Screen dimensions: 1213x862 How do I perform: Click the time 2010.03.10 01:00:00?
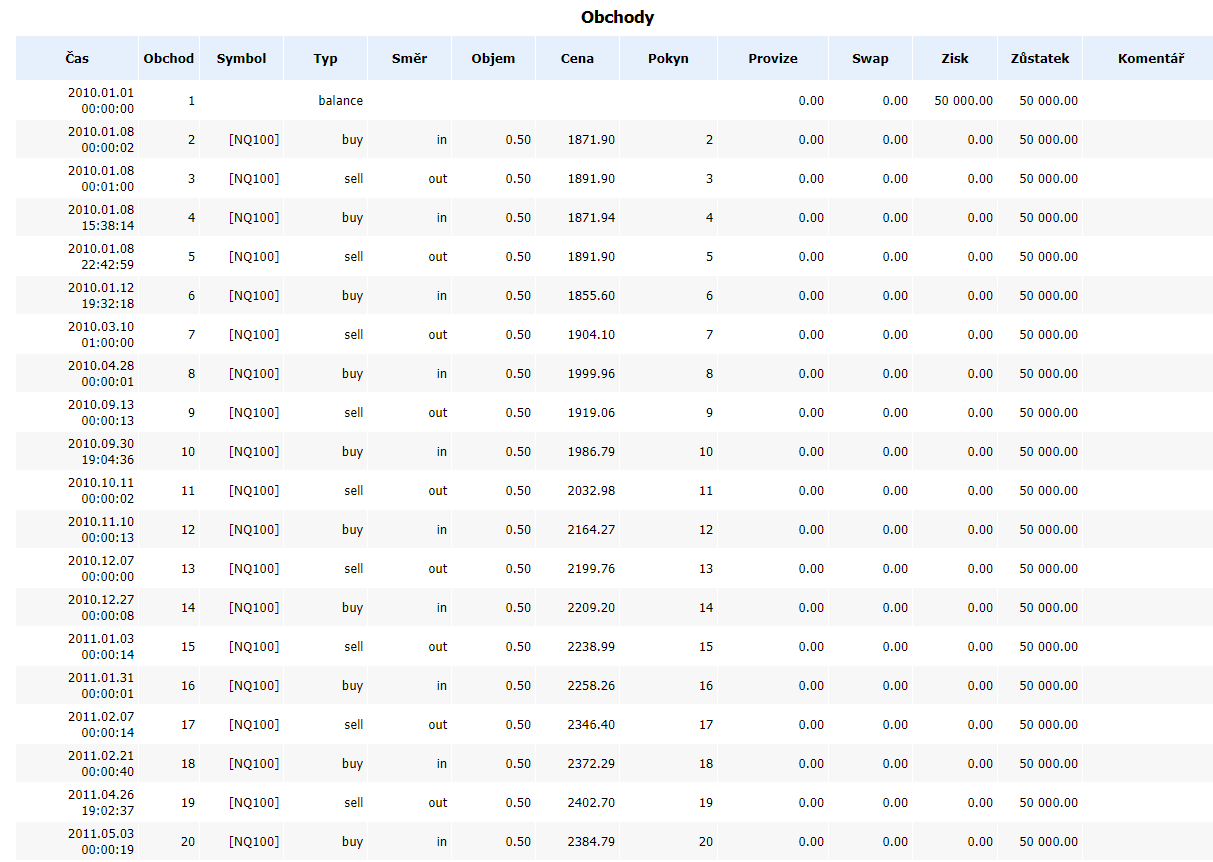click(x=100, y=335)
